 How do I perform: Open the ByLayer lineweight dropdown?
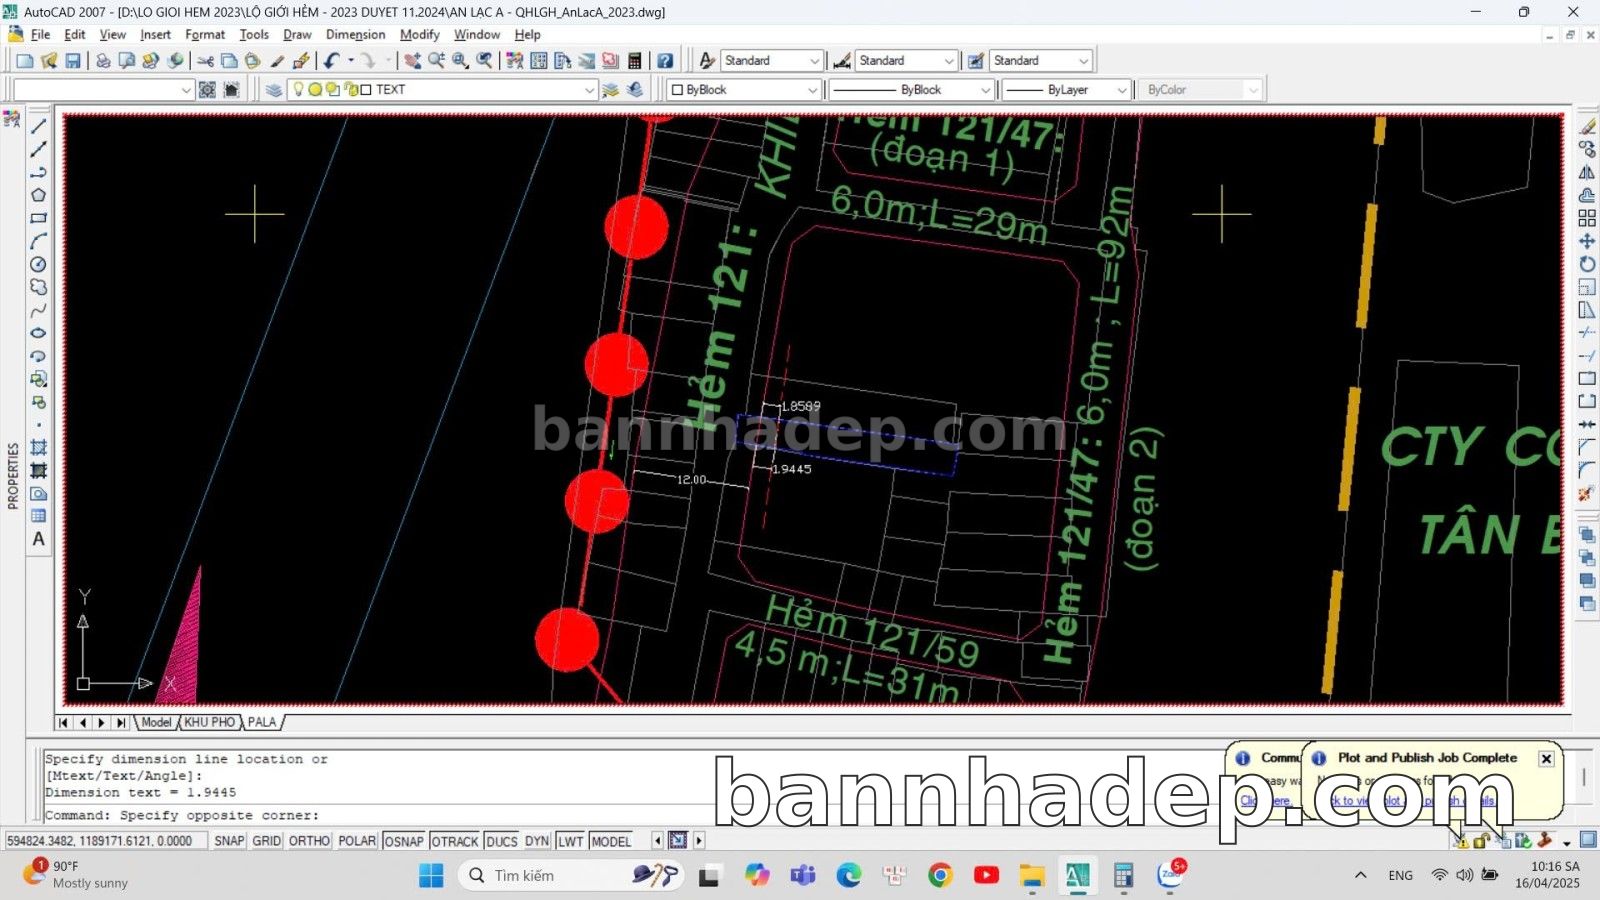tap(1121, 90)
